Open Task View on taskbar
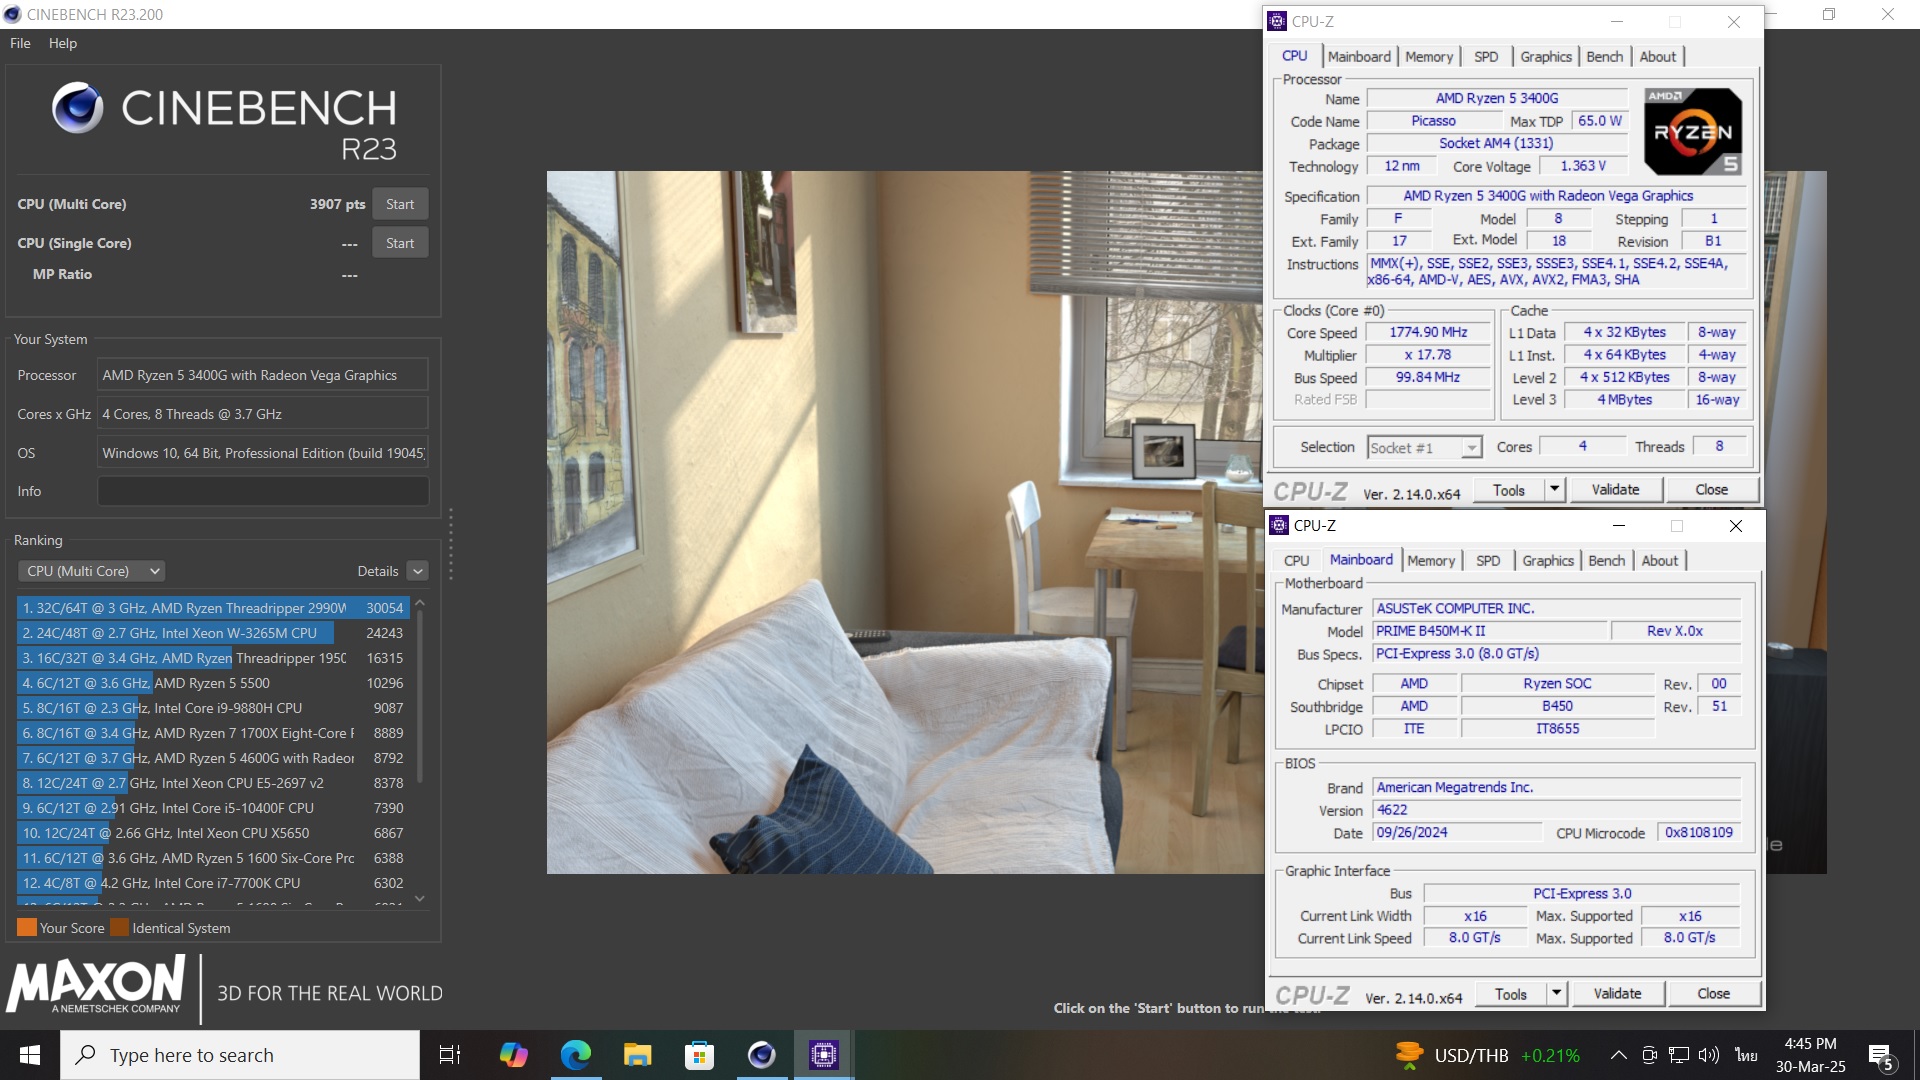 (450, 1055)
